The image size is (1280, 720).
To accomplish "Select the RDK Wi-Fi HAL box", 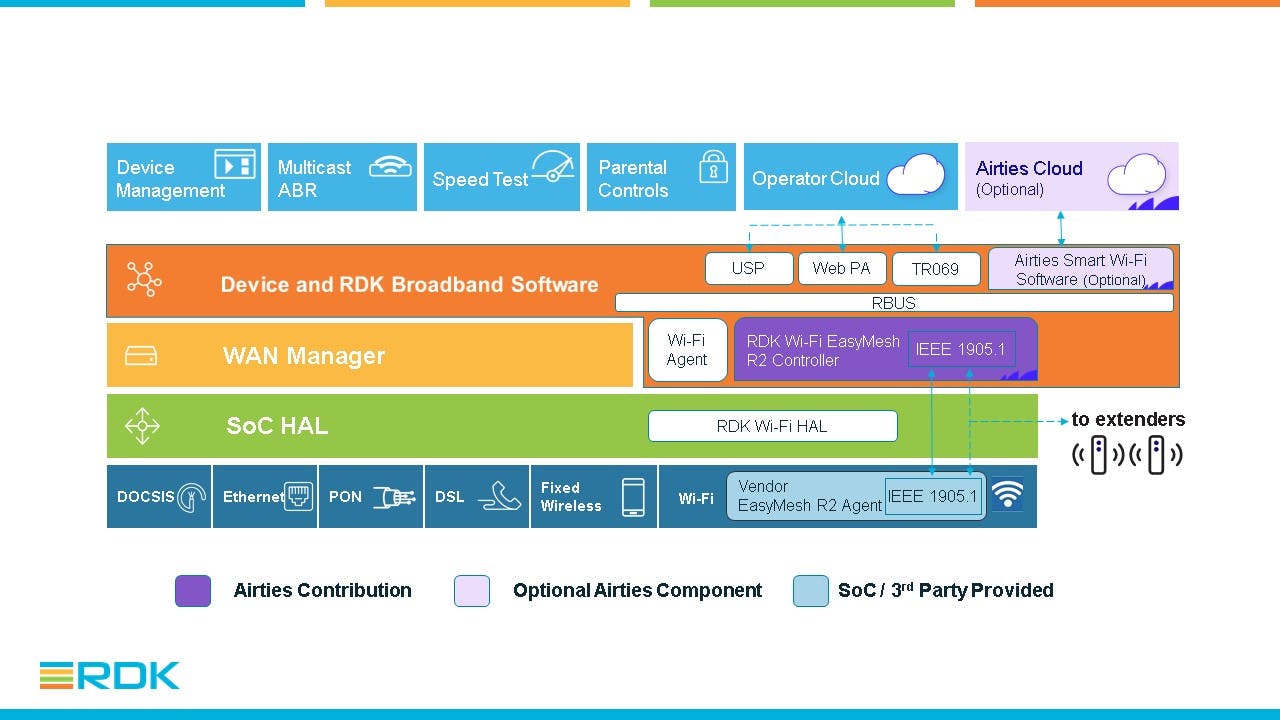I will (772, 426).
